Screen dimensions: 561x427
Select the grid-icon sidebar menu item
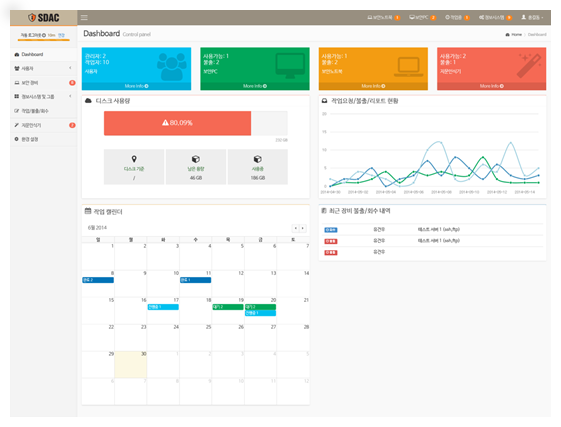click(x=43, y=97)
